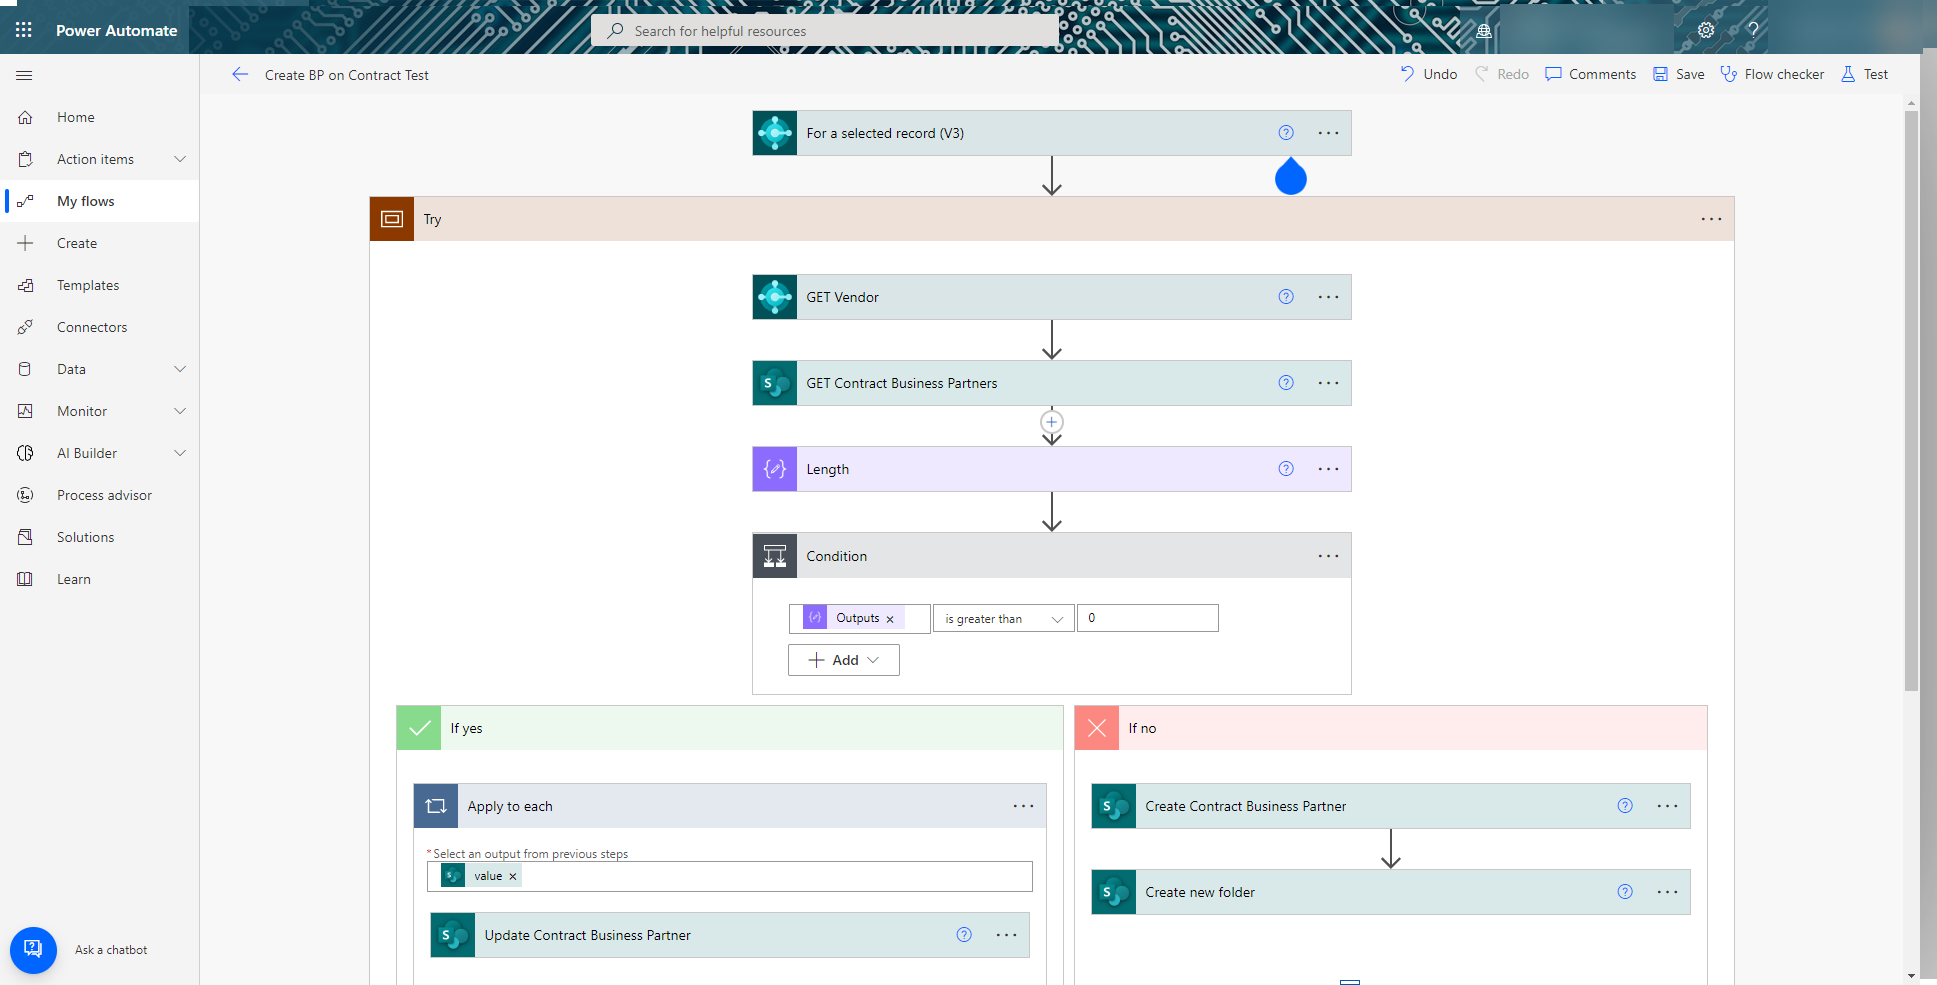Navigate back using the arrow near flow title
The image size is (1937, 985).
click(x=240, y=74)
